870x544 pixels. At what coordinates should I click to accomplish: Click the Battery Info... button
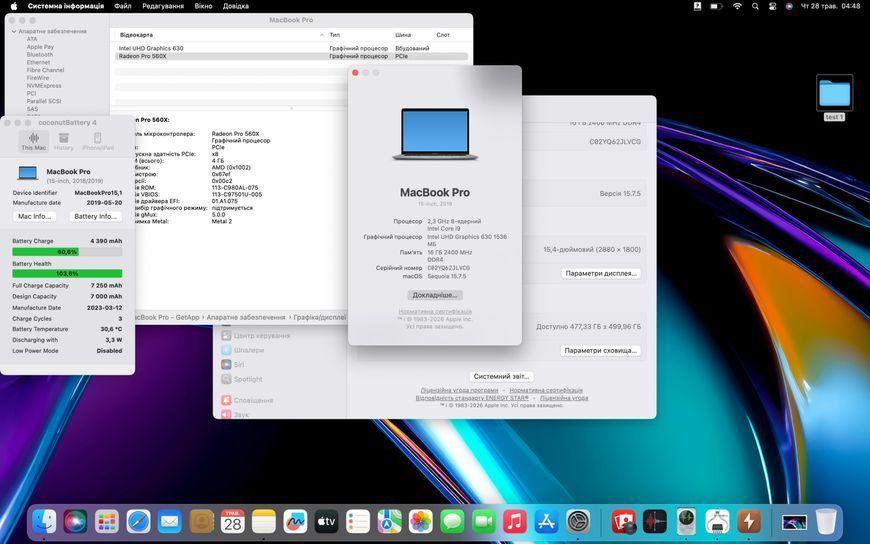(x=95, y=216)
